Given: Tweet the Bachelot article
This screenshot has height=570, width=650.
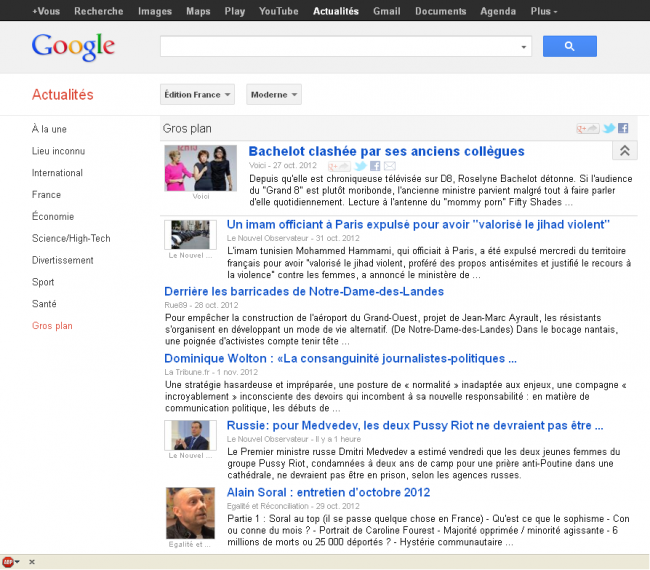Looking at the screenshot, I should point(360,166).
